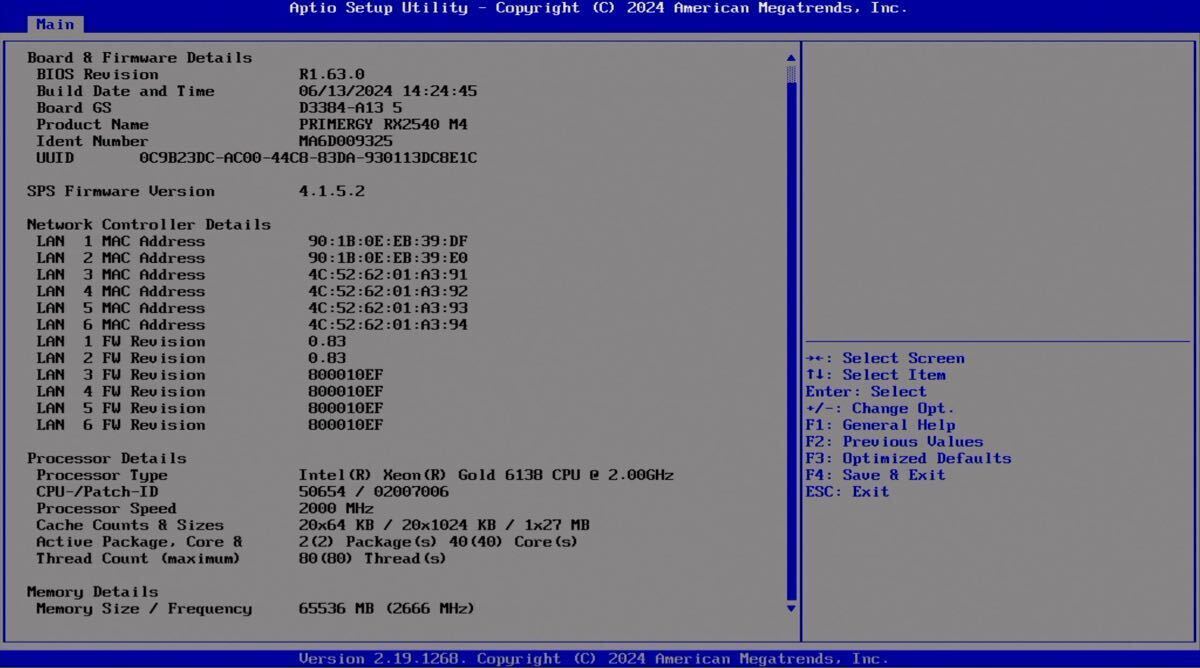Screen dimensions: 1200x668
Task: Select Memory Size / Frequency label
Action: point(144,608)
